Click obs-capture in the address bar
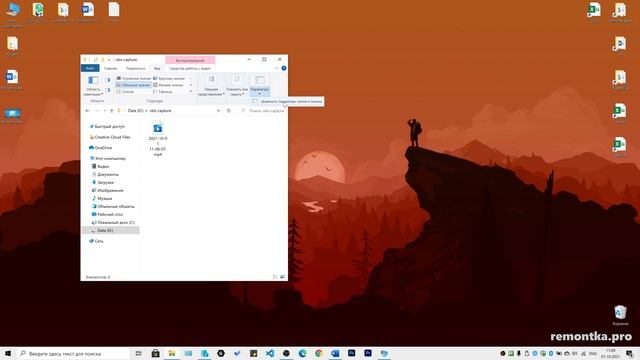Screen dimensions: 640x360 pos(160,111)
